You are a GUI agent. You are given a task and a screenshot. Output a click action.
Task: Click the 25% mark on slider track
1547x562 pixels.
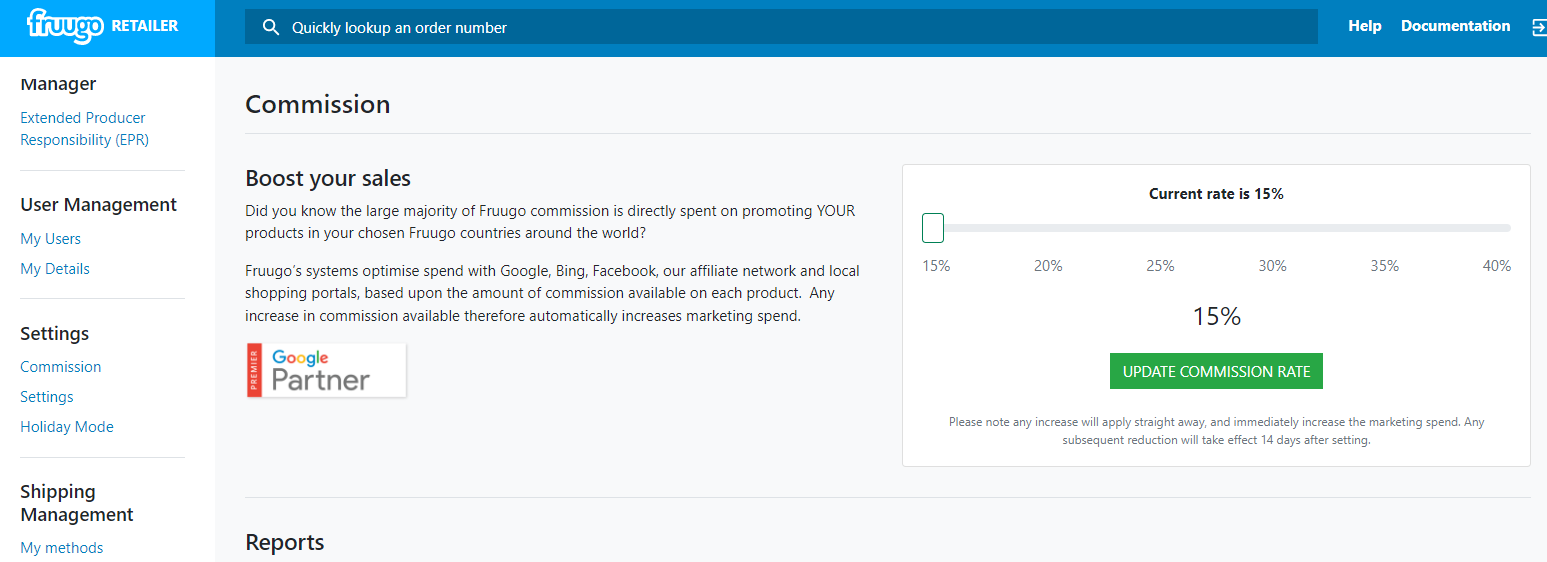point(1161,228)
